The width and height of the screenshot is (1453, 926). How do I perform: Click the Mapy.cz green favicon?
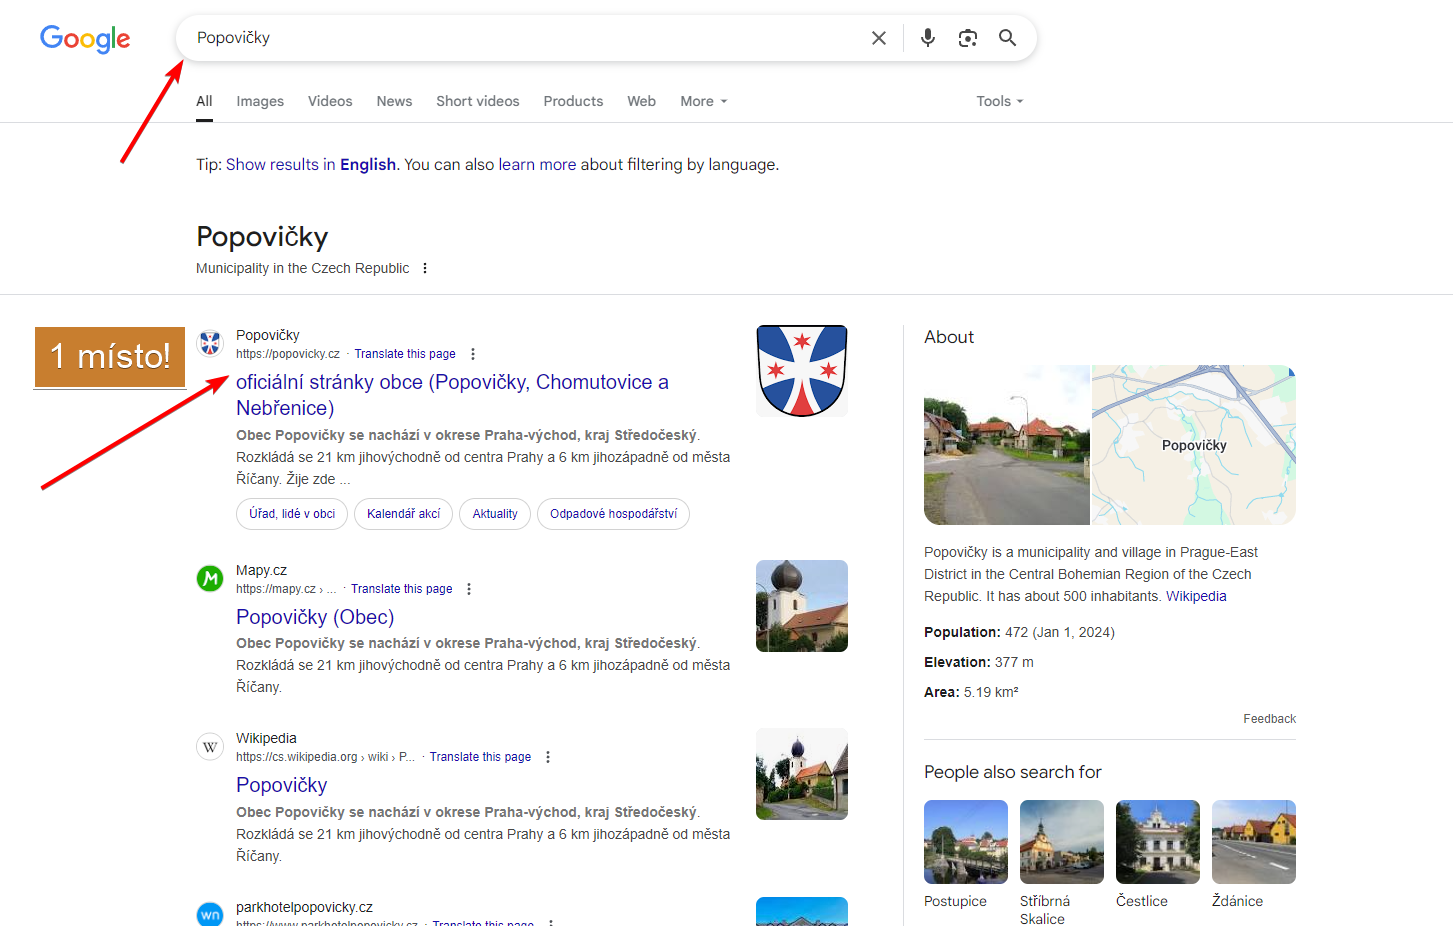click(210, 578)
